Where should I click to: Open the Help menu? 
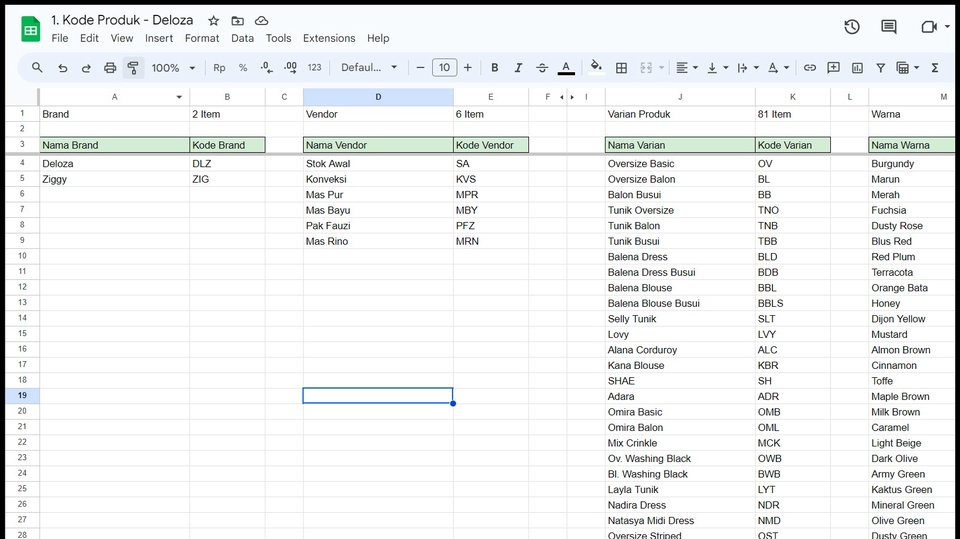(378, 38)
